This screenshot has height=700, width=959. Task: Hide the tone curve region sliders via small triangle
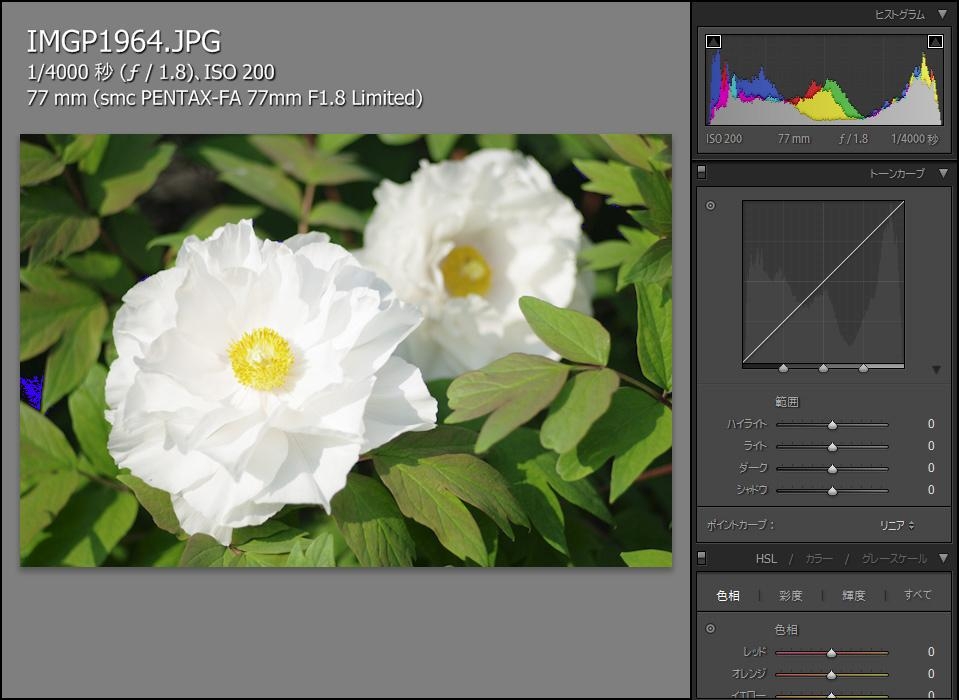(936, 370)
